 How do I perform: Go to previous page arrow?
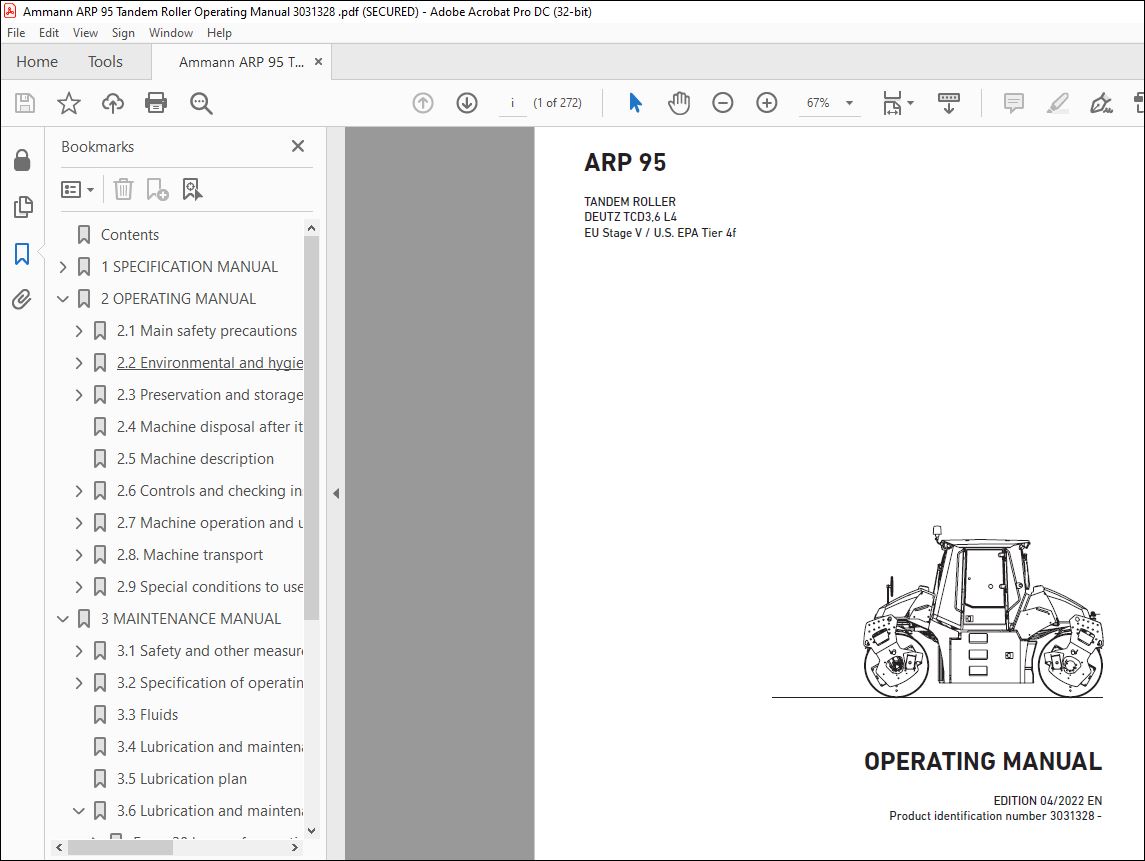(x=423, y=103)
